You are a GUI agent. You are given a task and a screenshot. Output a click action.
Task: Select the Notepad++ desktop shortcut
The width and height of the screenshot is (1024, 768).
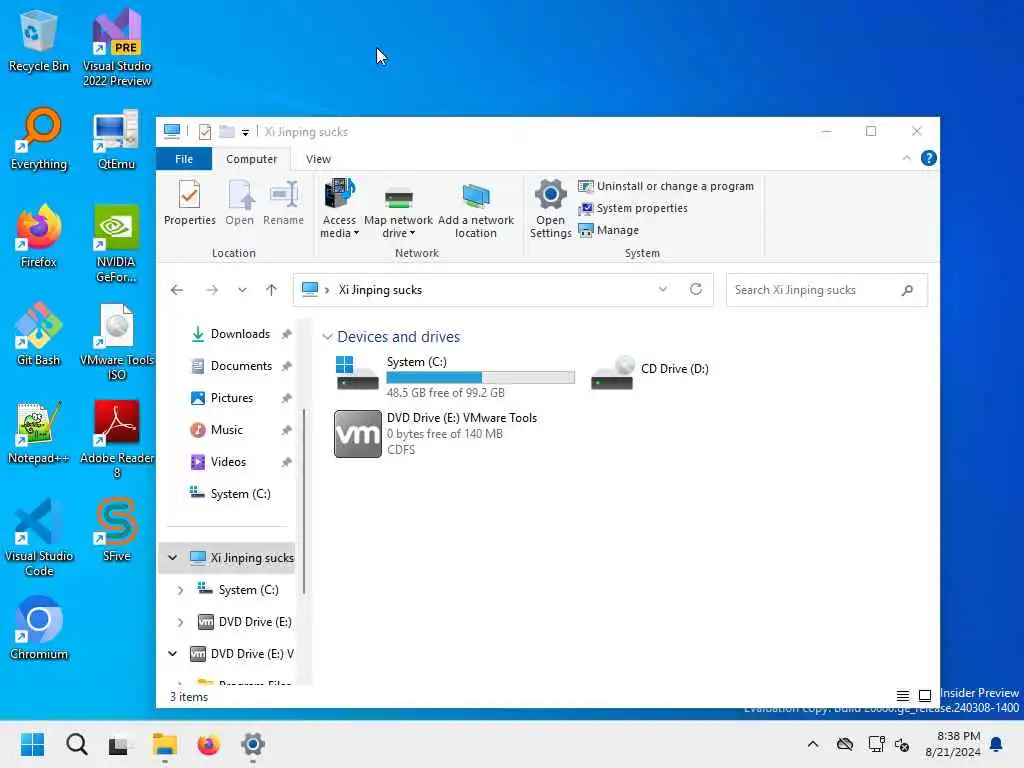click(x=39, y=432)
